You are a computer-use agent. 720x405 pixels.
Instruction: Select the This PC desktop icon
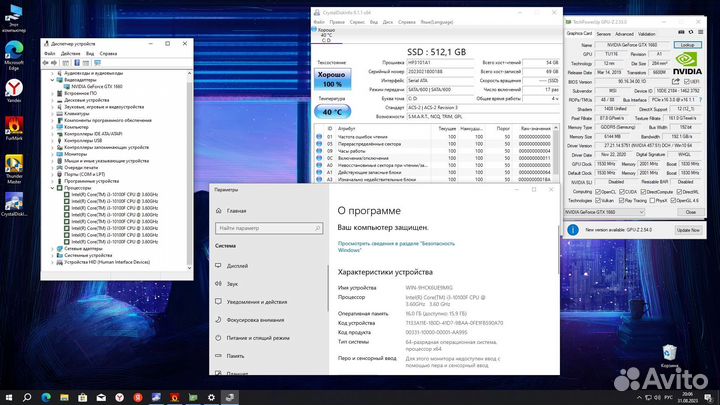pos(14,18)
